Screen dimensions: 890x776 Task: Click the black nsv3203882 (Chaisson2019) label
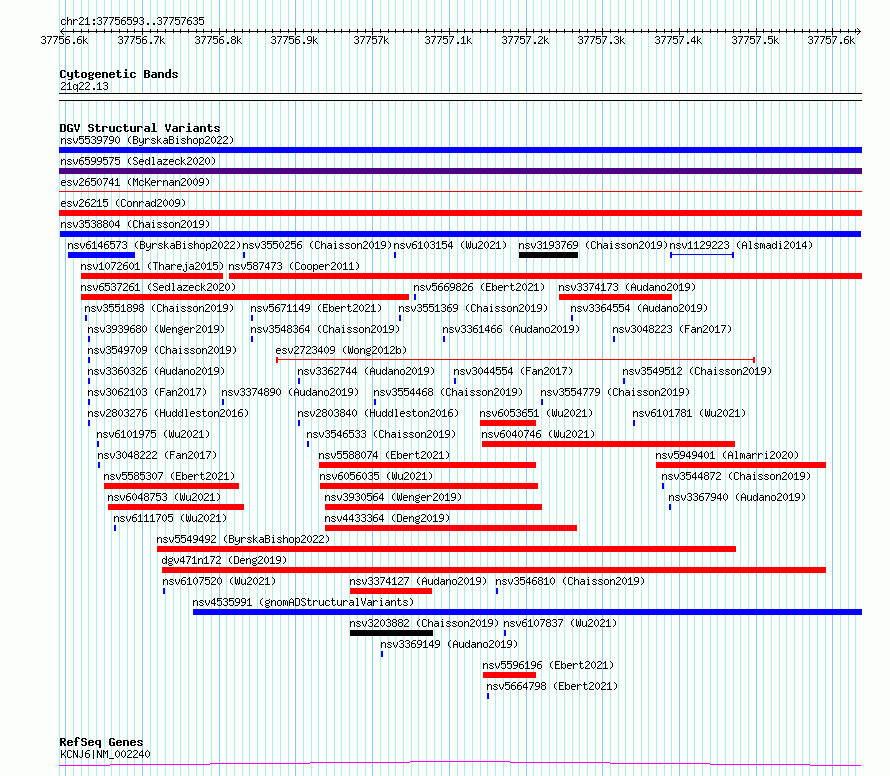click(x=424, y=623)
